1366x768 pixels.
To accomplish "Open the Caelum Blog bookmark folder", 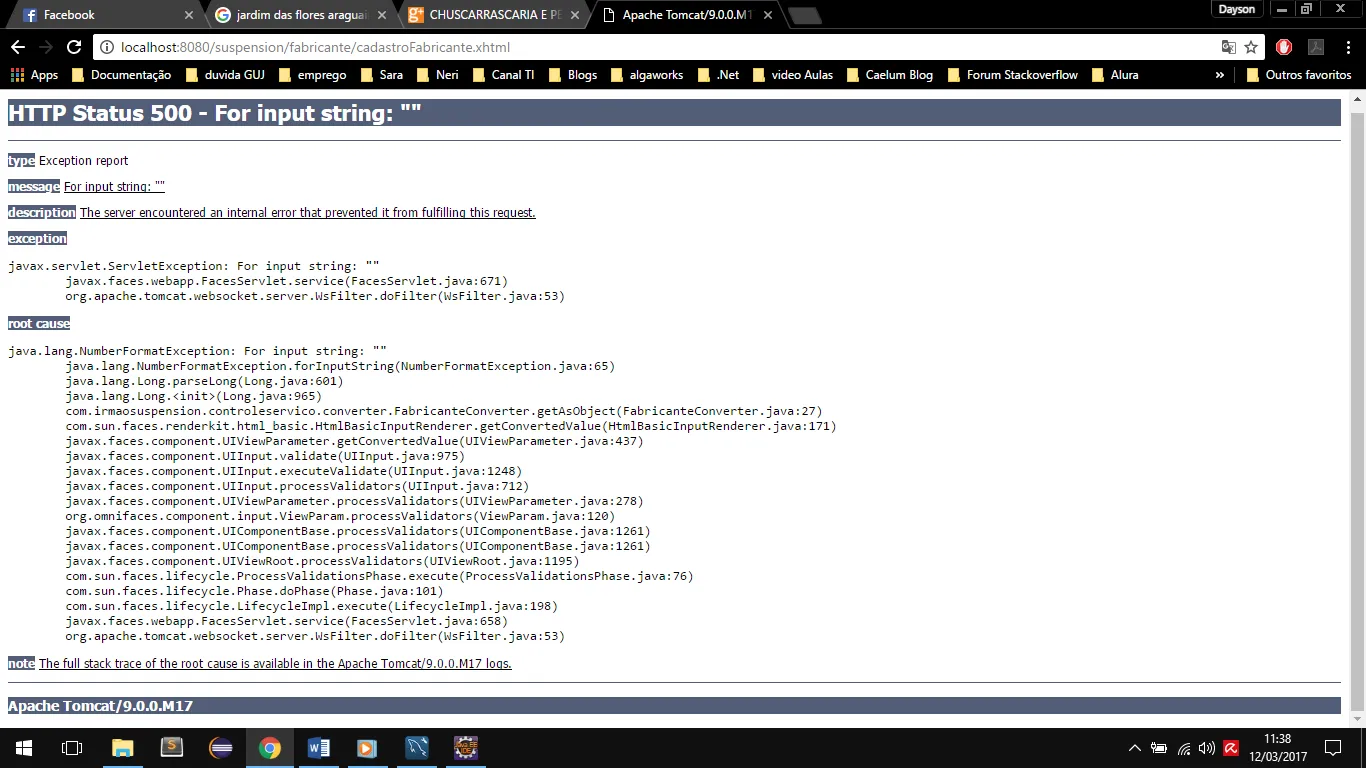I will [889, 75].
